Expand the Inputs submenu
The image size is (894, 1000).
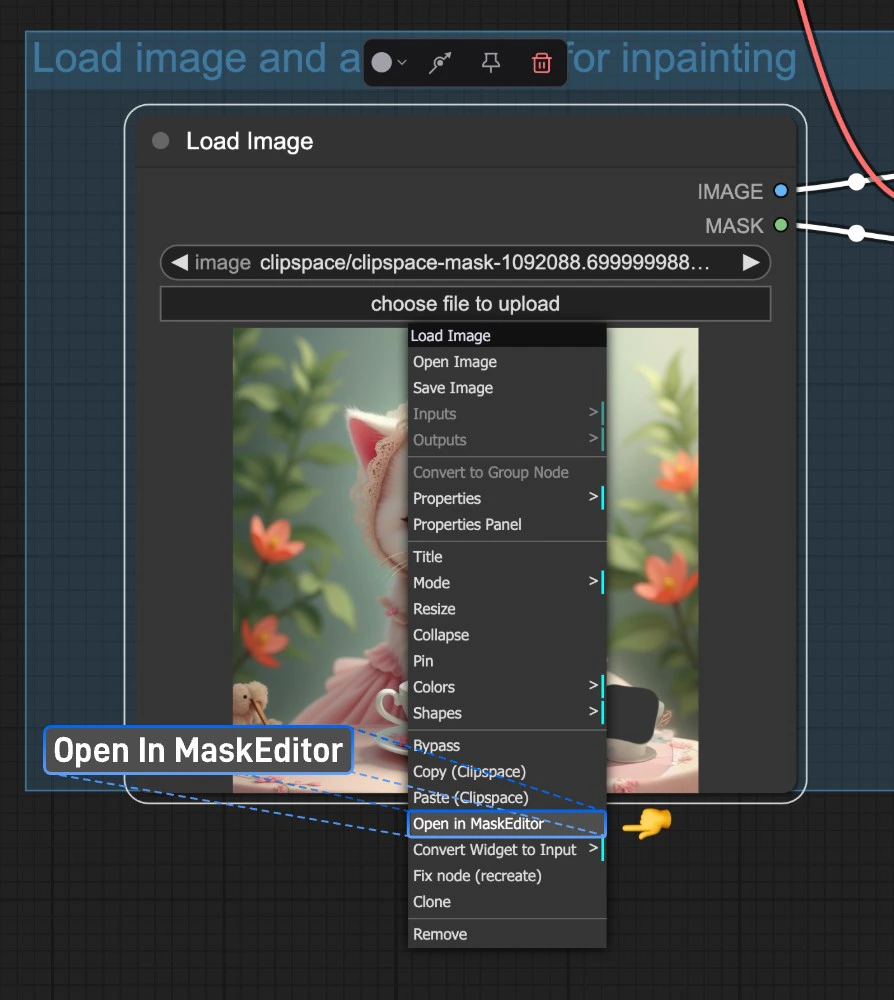507,414
